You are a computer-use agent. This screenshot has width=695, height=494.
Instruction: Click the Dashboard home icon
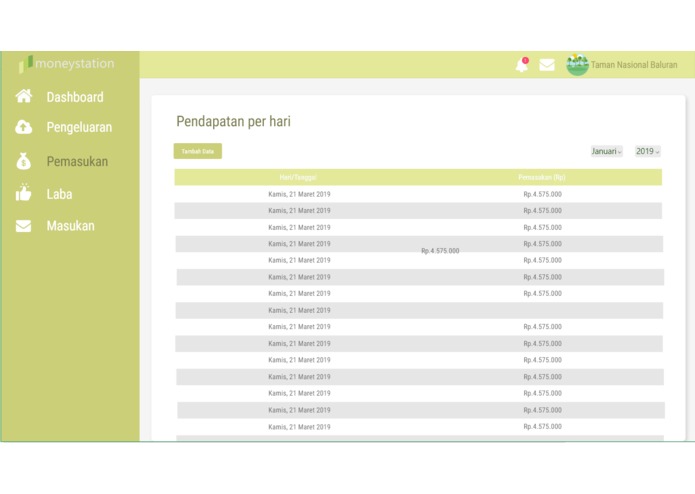23,96
